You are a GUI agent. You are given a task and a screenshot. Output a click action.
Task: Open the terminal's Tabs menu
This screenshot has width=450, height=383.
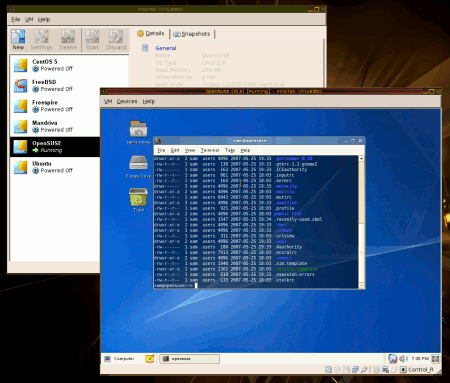point(230,150)
